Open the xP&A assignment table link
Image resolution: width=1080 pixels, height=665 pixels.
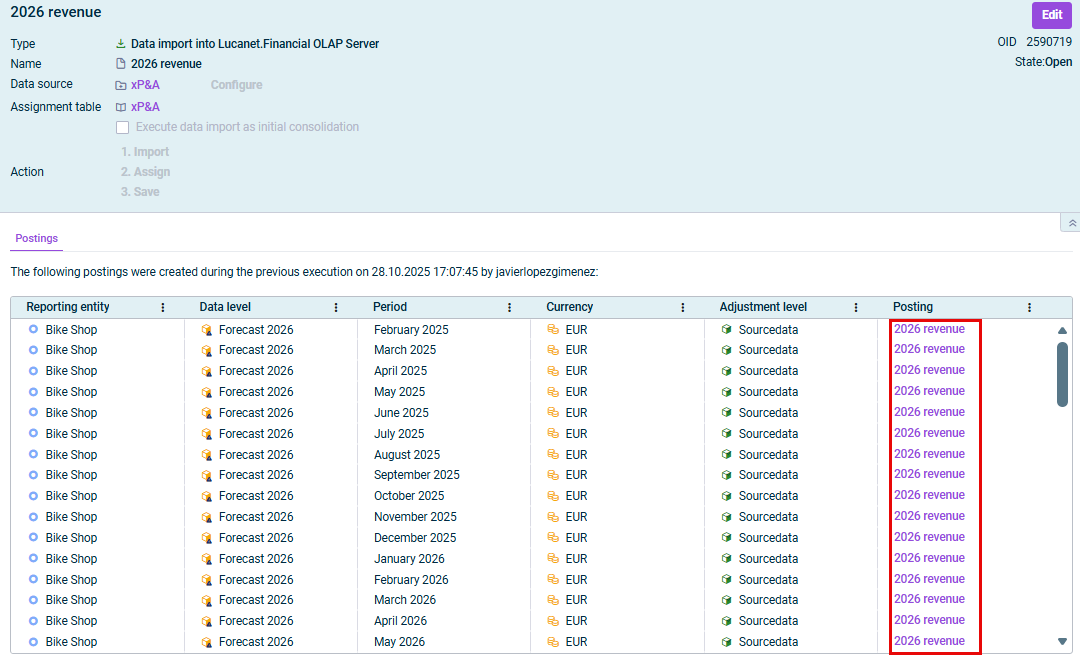click(145, 107)
